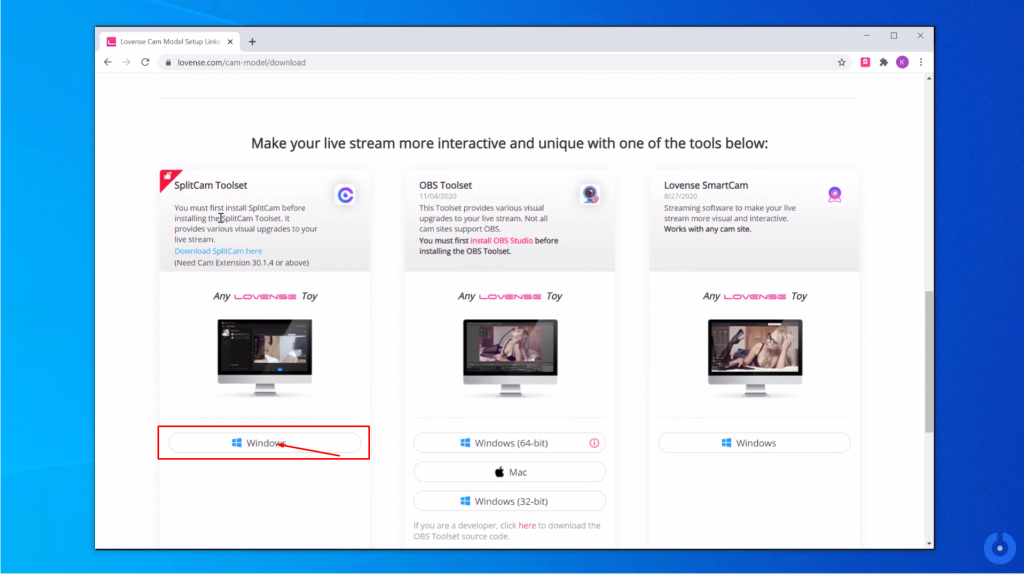This screenshot has height=575, width=1024.
Task: Bookmark this page with the star icon
Action: [x=842, y=62]
